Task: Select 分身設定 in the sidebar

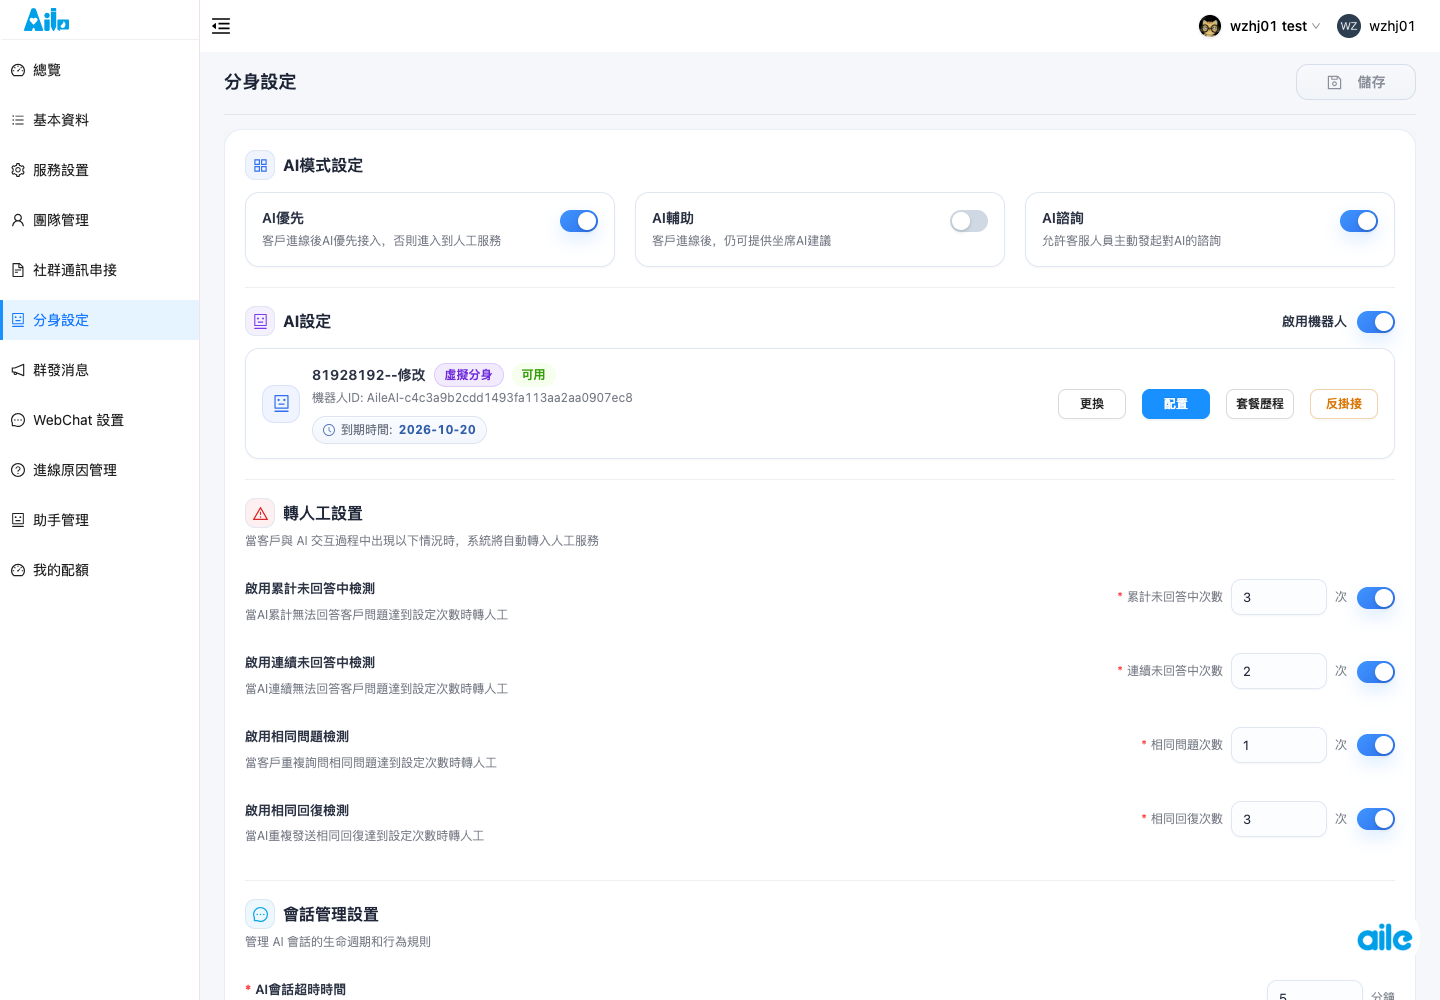Action: click(100, 320)
